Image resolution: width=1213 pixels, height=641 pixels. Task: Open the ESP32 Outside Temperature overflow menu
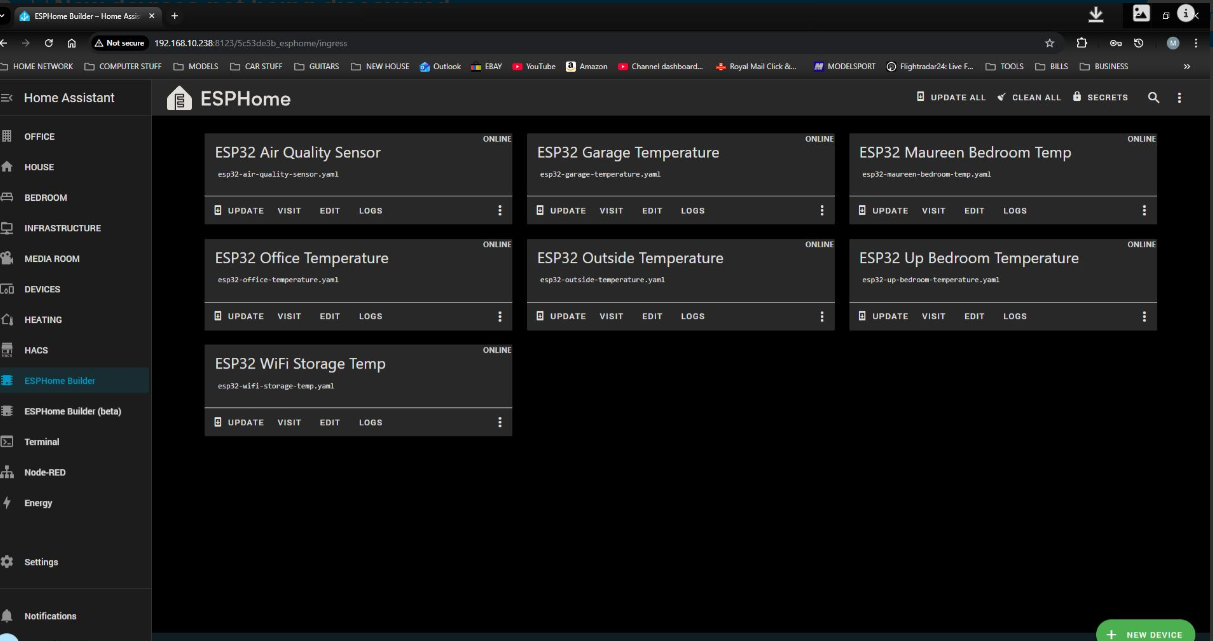[x=822, y=316]
